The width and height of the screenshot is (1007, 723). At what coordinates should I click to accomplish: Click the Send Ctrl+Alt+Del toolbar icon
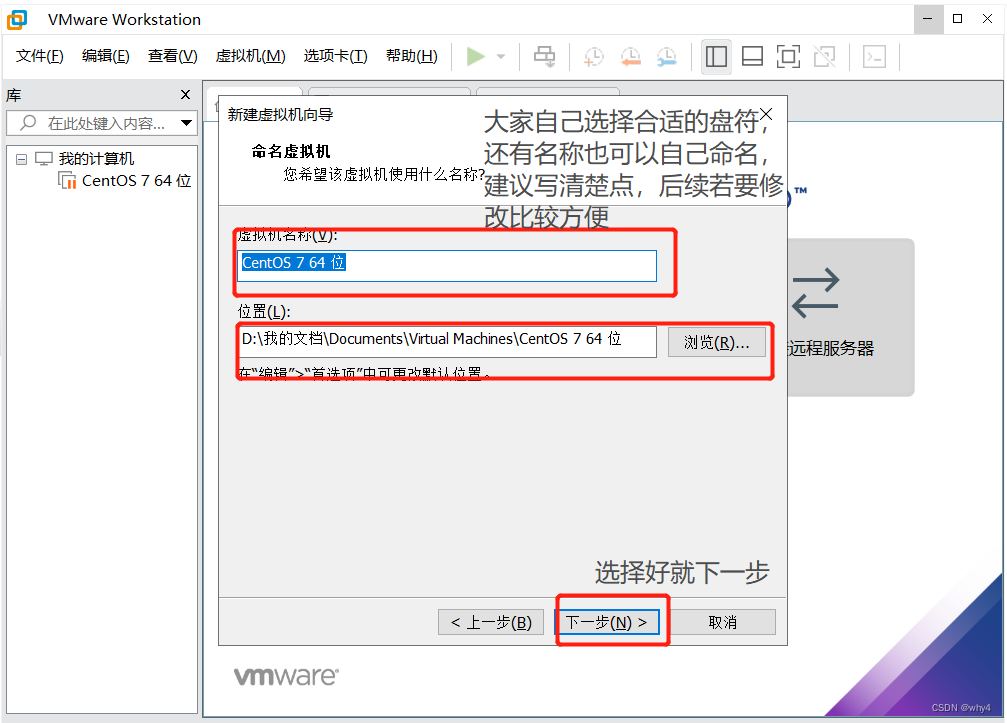545,57
